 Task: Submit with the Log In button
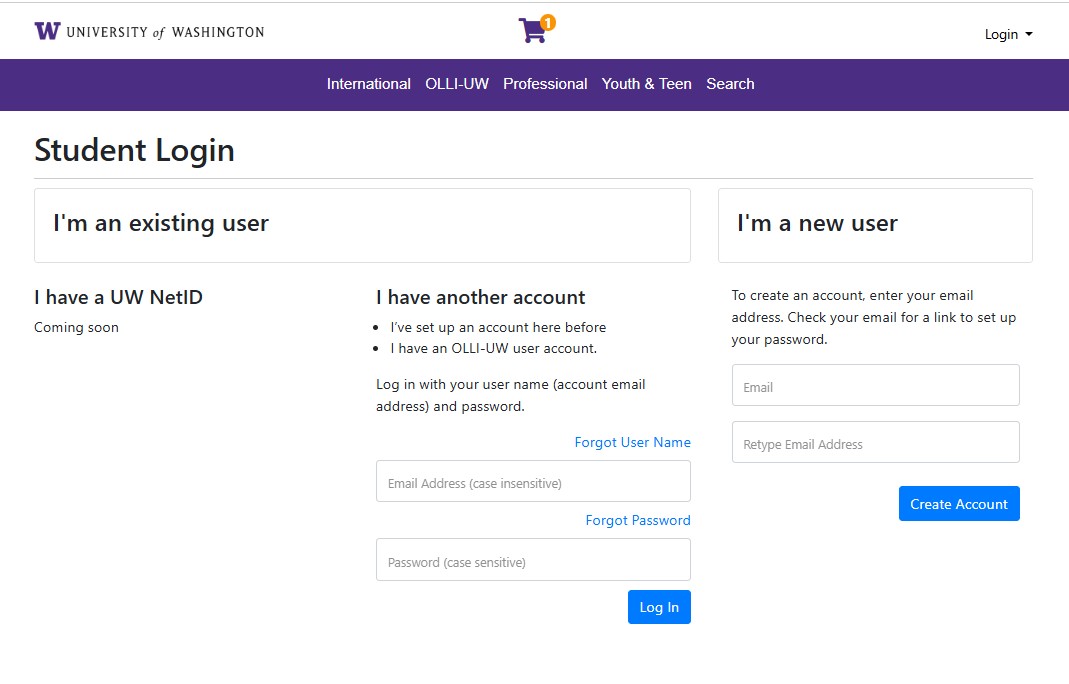(659, 607)
